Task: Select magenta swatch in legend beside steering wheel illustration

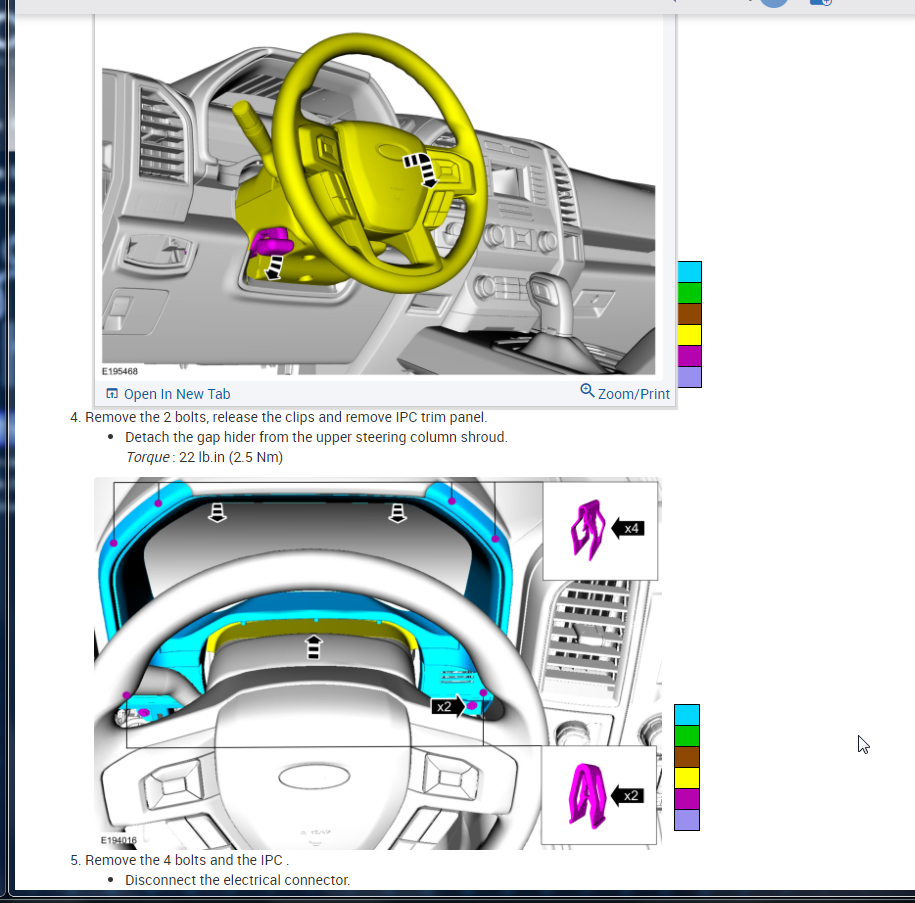Action: (x=689, y=356)
